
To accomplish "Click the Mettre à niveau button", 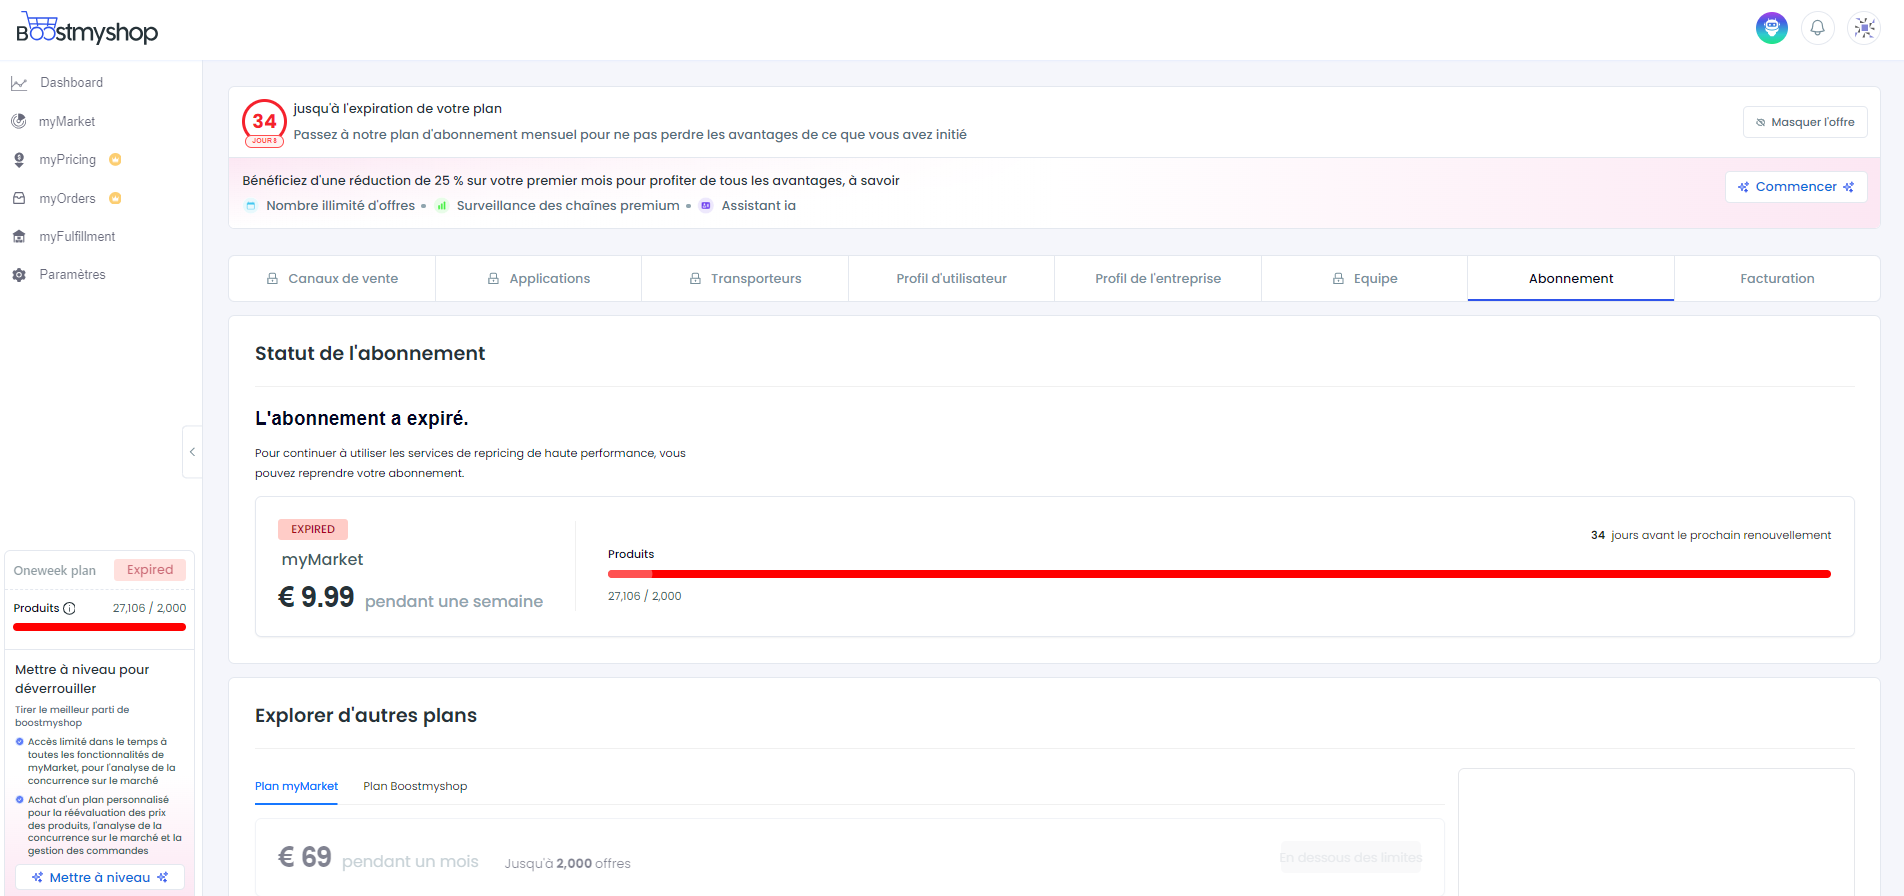I will [100, 878].
